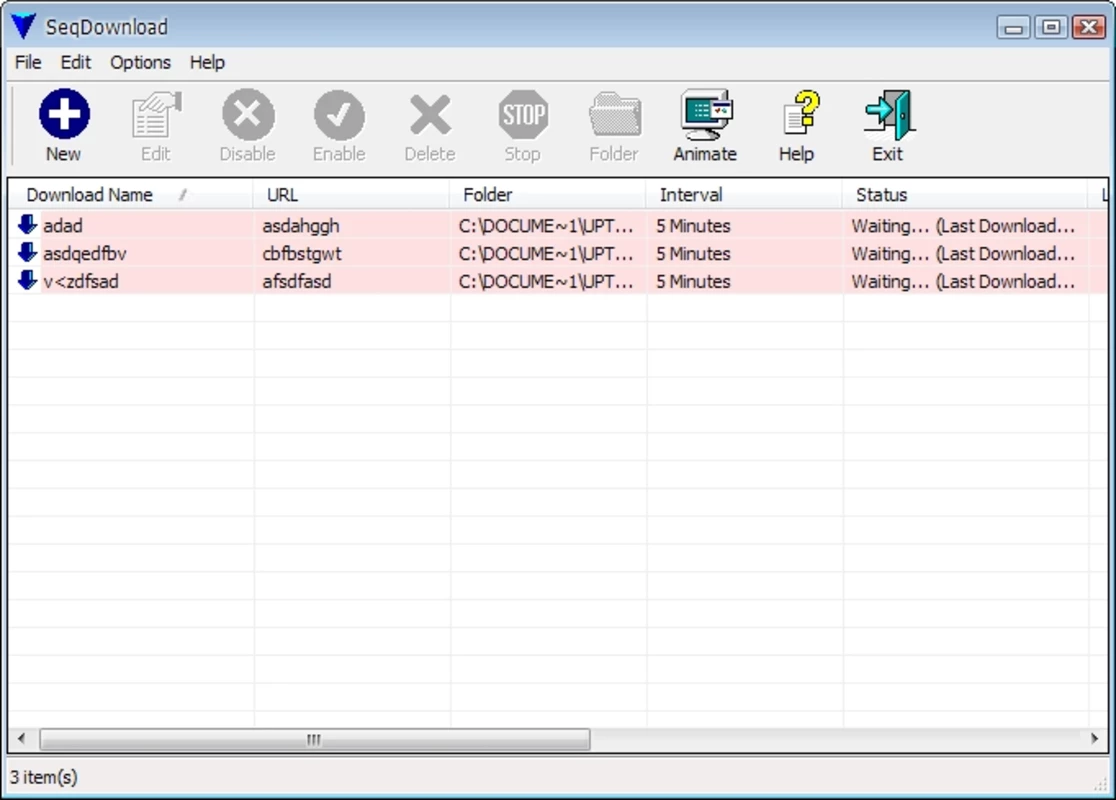
Task: Select the asdqedfbv download row
Action: [559, 253]
